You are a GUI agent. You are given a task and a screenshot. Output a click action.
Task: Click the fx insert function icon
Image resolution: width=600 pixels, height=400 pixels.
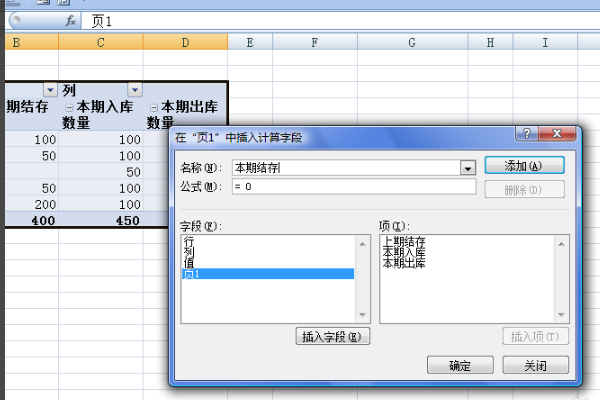[70, 21]
